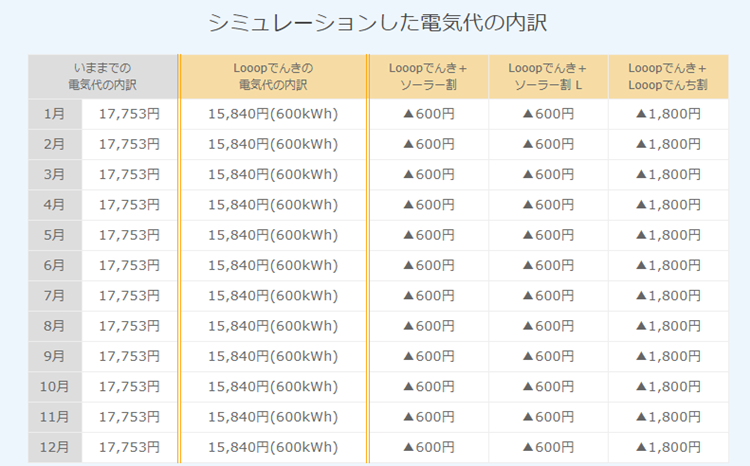Click 15,840円(600kWh) in the 4月 row

pyautogui.click(x=273, y=205)
